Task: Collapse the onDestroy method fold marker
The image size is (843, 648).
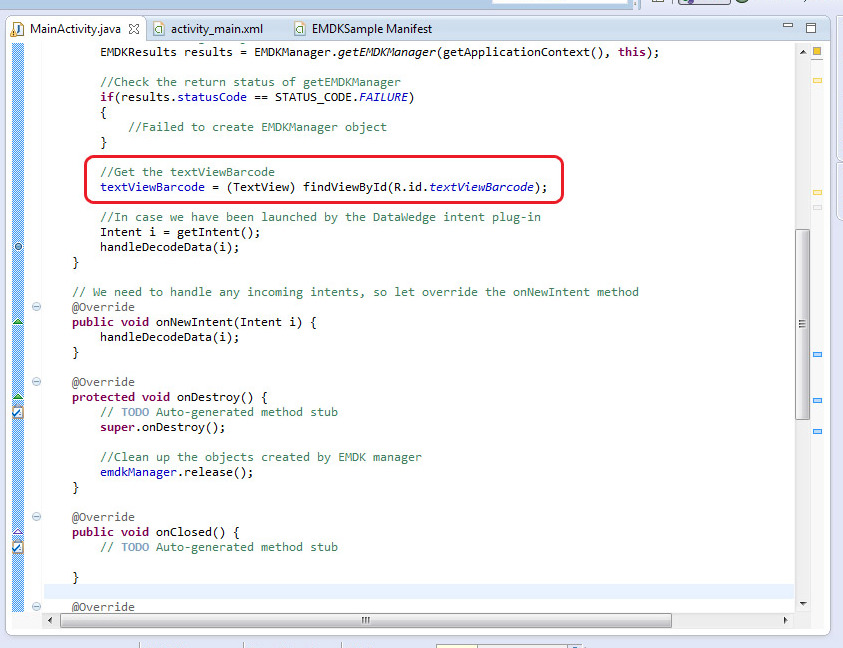Action: click(x=37, y=382)
